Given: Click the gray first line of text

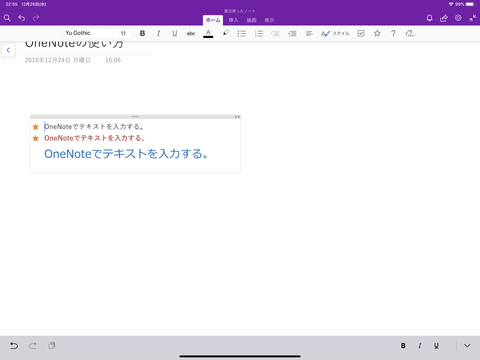Looking at the screenshot, I should tap(94, 127).
